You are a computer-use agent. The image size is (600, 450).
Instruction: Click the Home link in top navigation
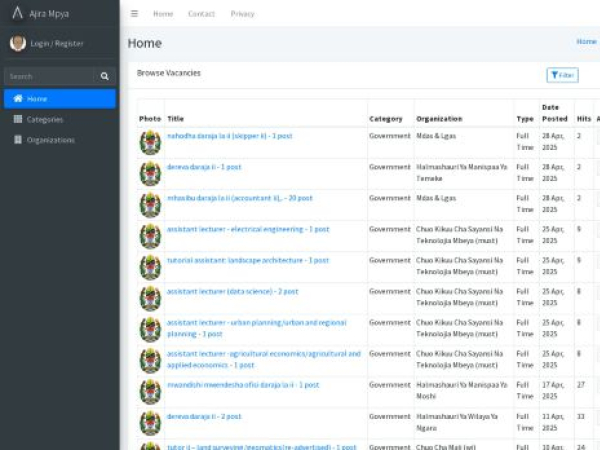pos(163,14)
